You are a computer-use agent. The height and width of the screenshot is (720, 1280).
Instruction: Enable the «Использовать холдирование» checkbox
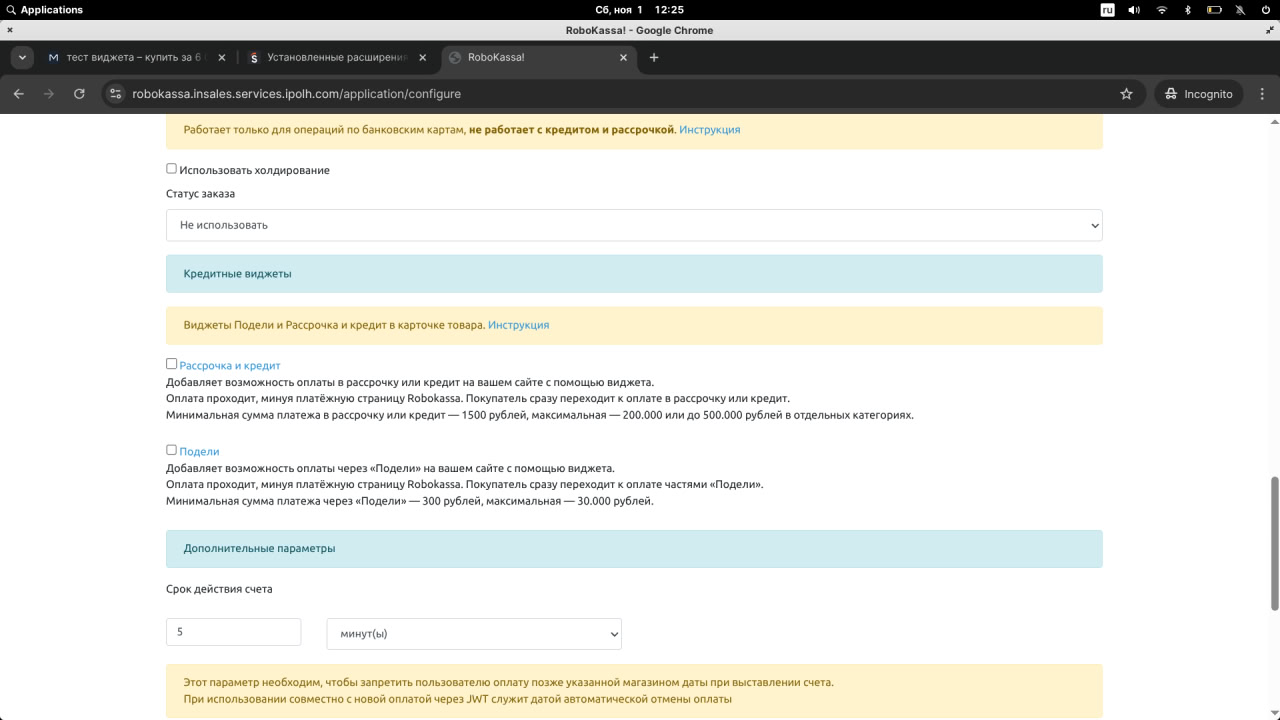coord(171,169)
